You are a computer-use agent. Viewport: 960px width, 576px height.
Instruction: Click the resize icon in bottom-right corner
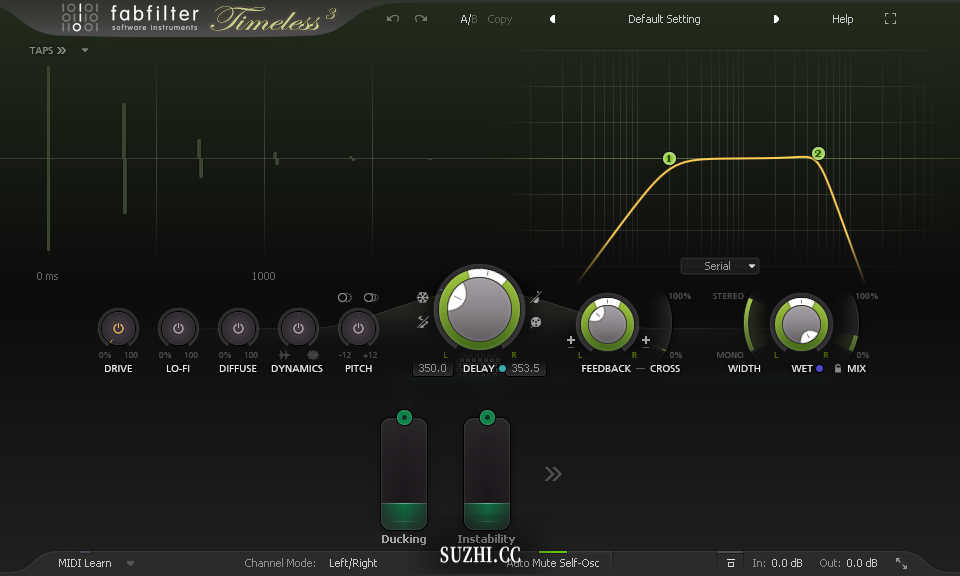tap(901, 563)
